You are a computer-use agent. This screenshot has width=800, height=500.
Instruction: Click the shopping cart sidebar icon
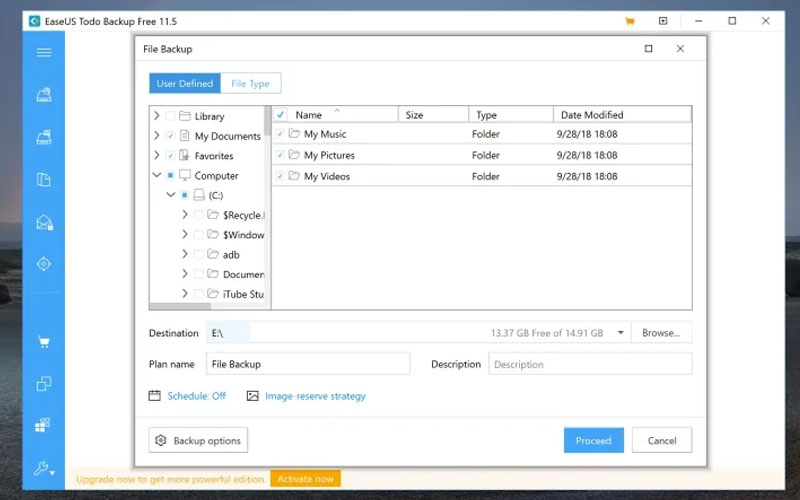(44, 342)
